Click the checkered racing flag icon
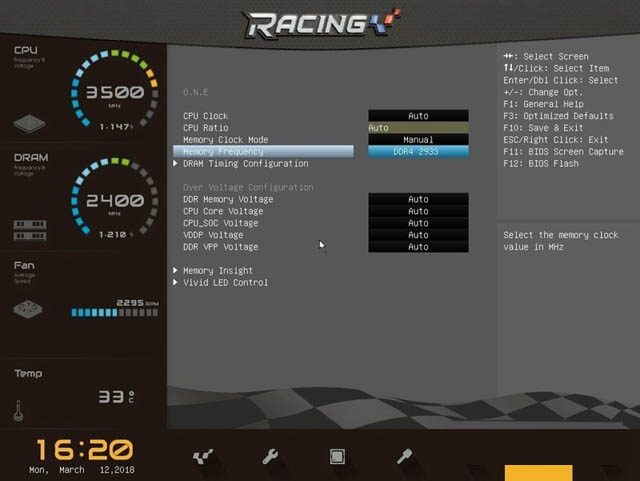Viewport: 640px width, 481px height. point(203,457)
